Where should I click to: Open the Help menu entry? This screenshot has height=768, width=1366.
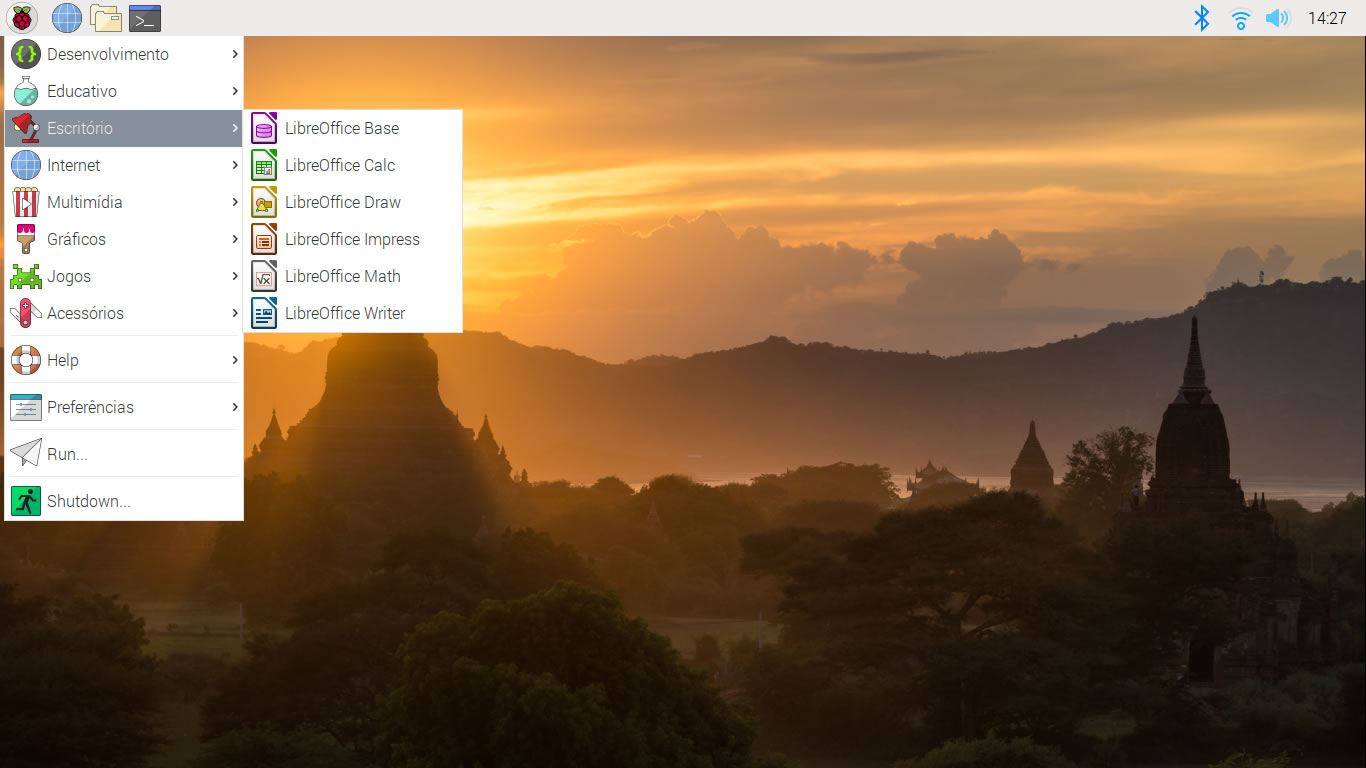click(x=124, y=360)
